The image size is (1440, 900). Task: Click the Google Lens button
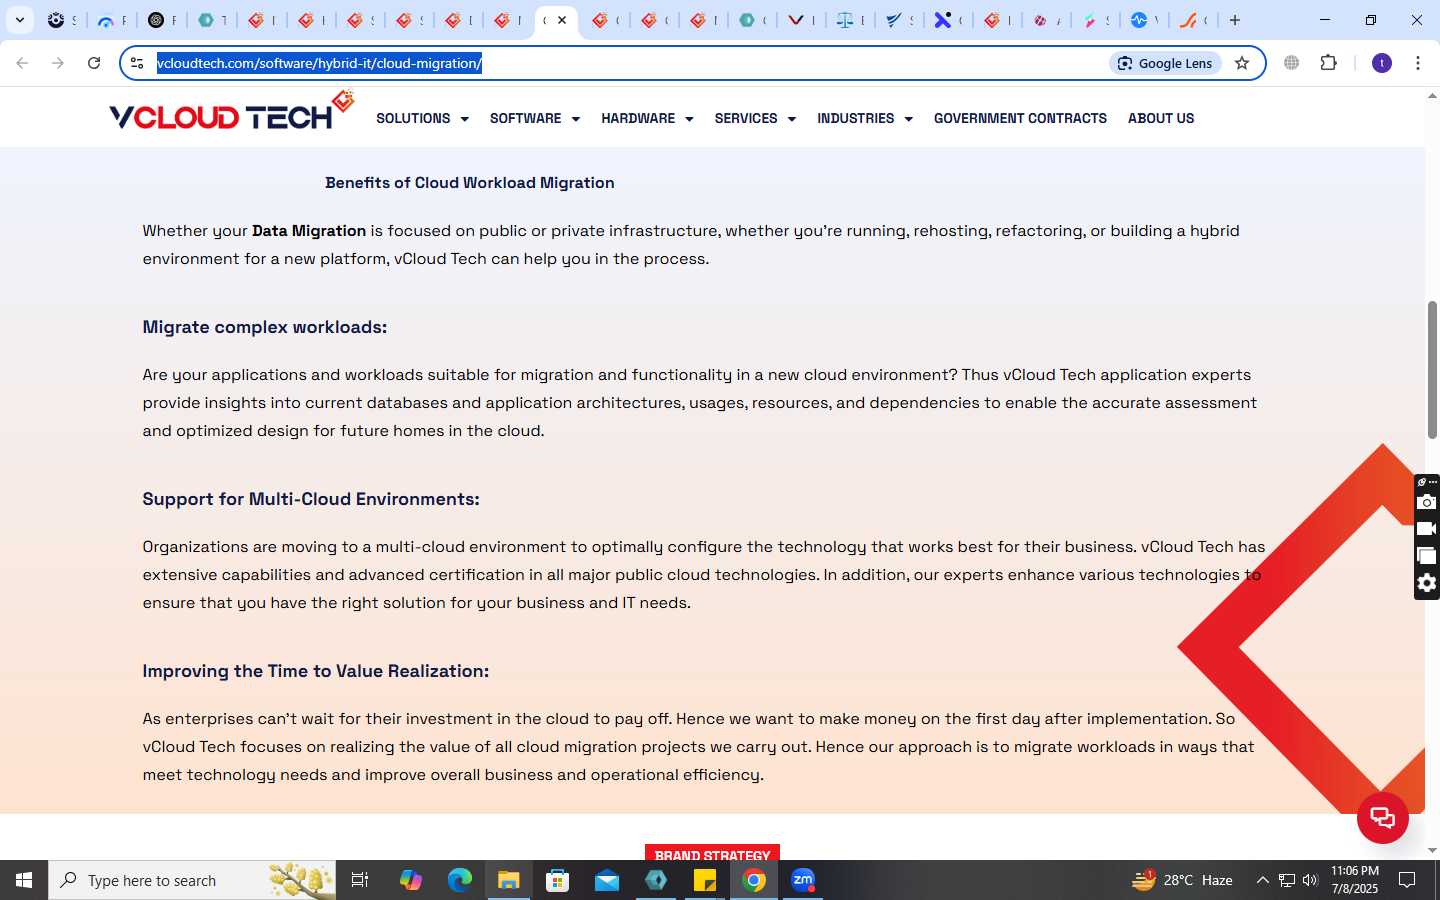coord(1165,63)
